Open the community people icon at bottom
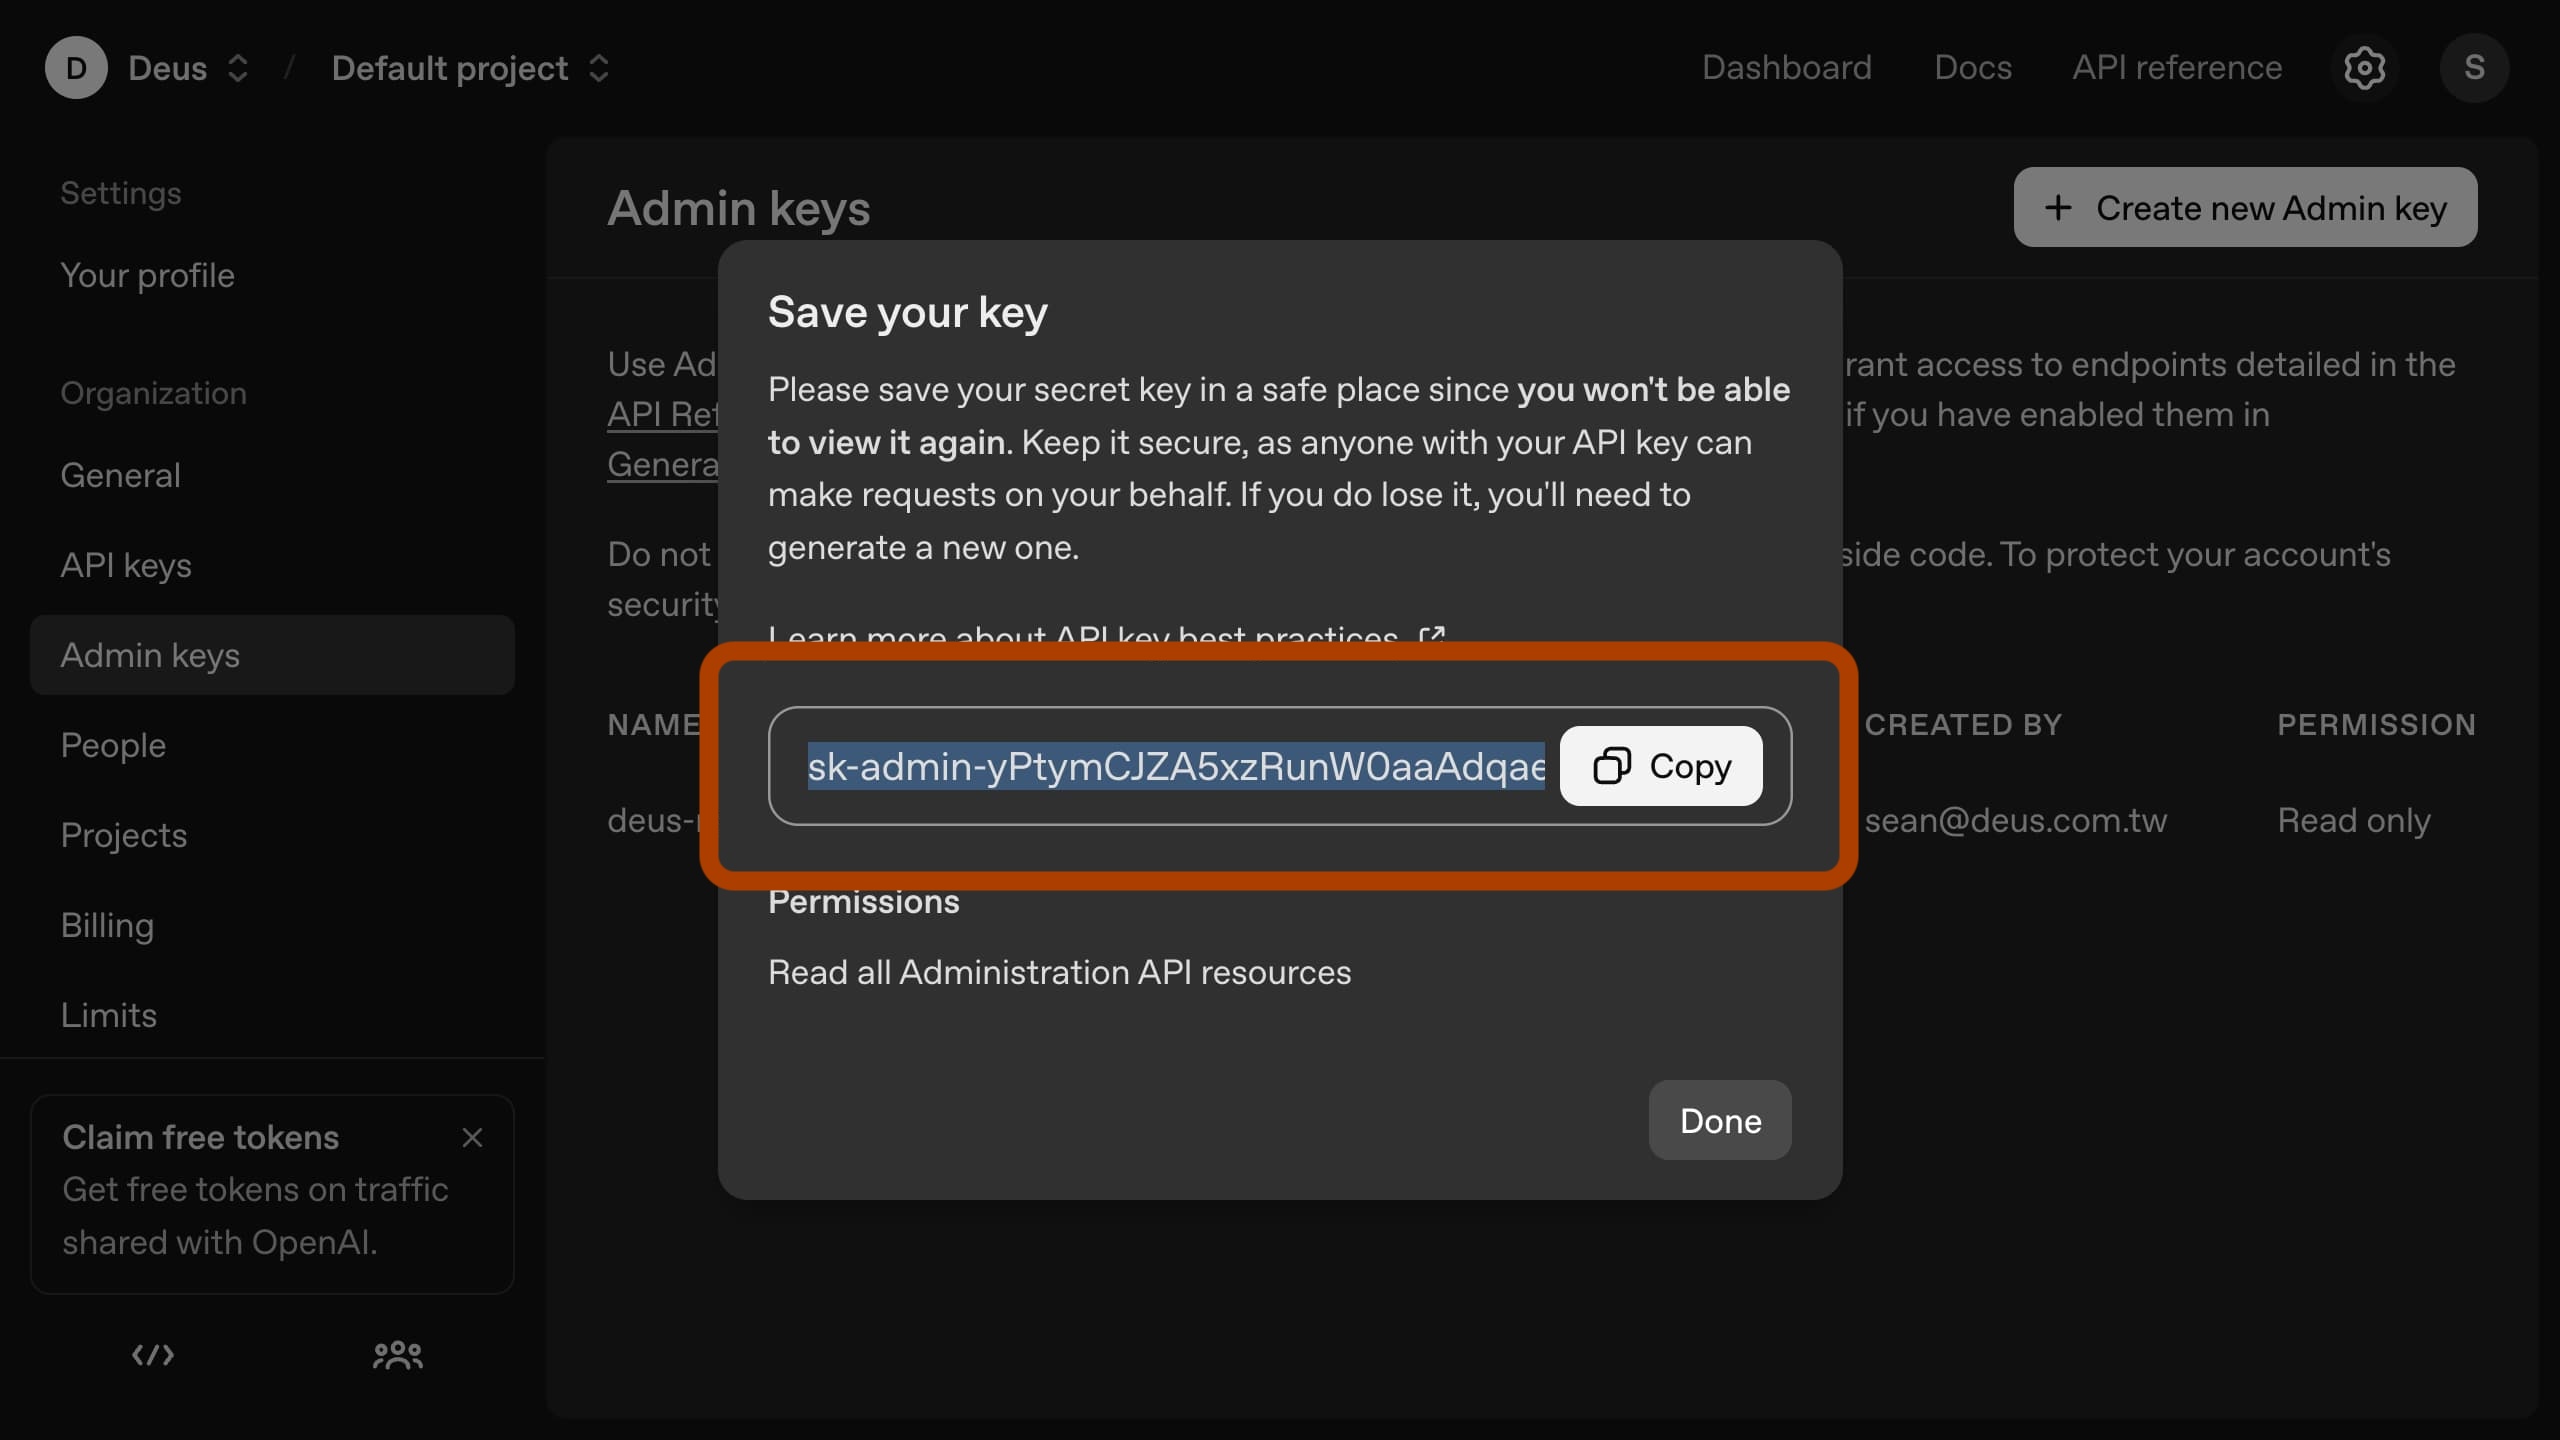This screenshot has height=1440, width=2560. coord(397,1355)
